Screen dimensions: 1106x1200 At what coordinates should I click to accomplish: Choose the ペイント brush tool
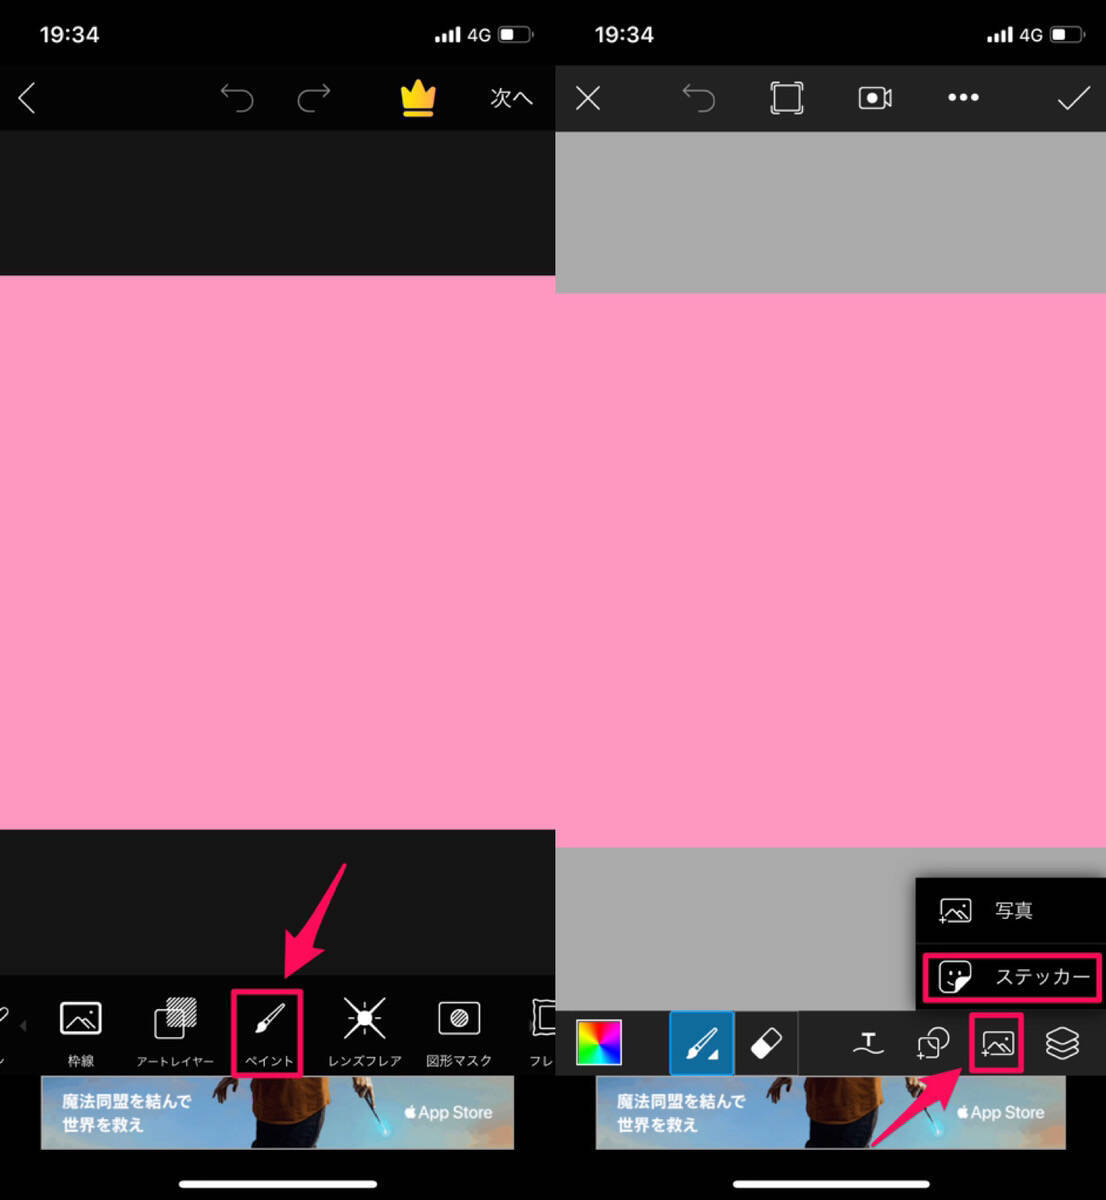point(268,1033)
